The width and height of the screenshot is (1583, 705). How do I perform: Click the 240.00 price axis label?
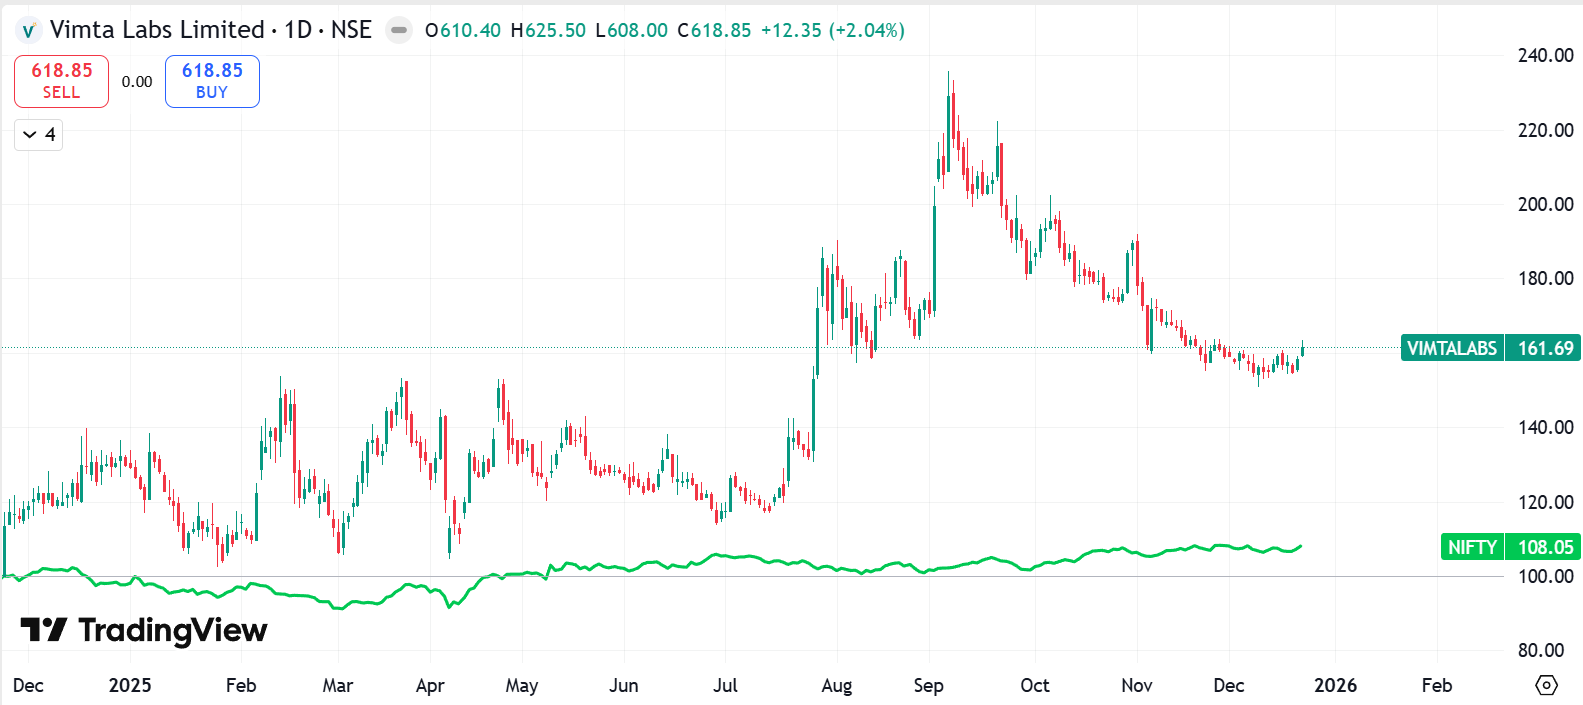[1545, 56]
